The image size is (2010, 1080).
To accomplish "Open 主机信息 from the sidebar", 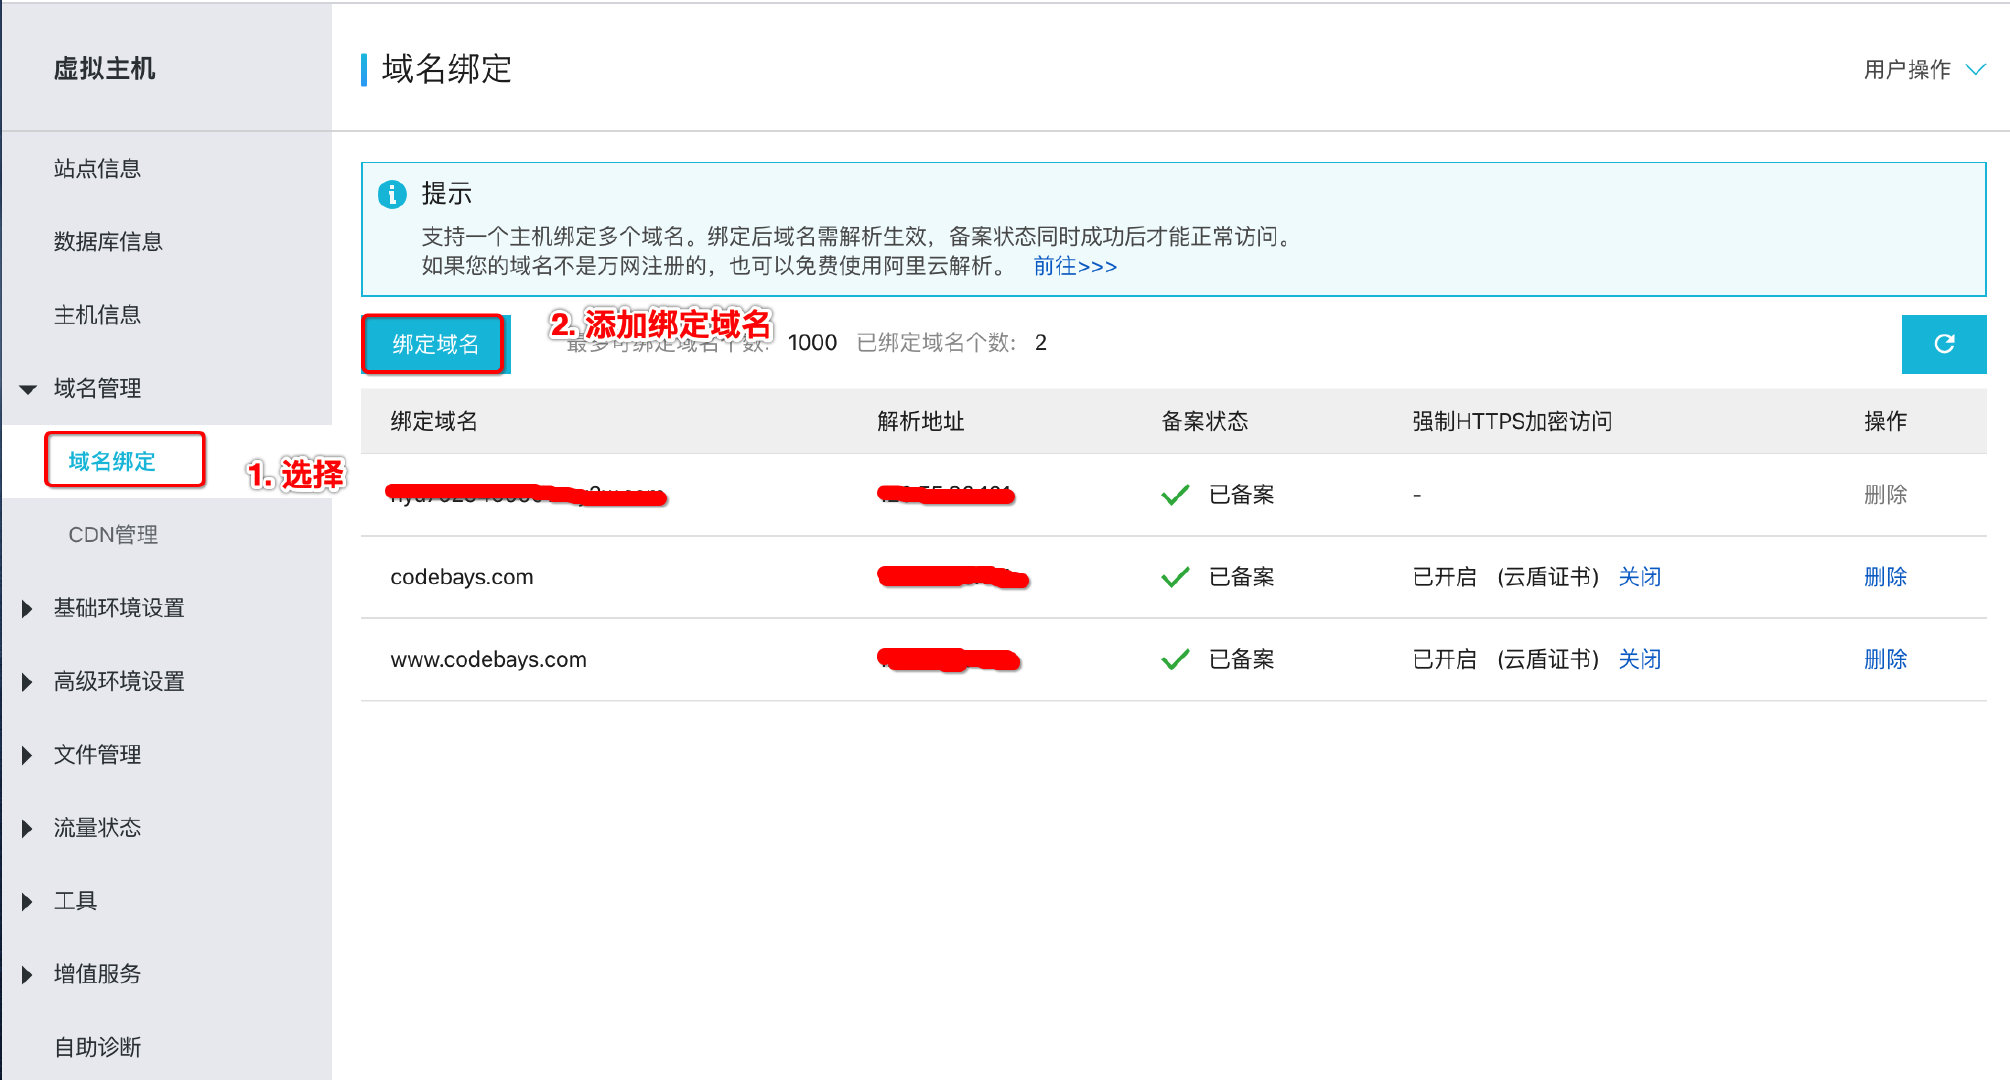I will click(96, 315).
